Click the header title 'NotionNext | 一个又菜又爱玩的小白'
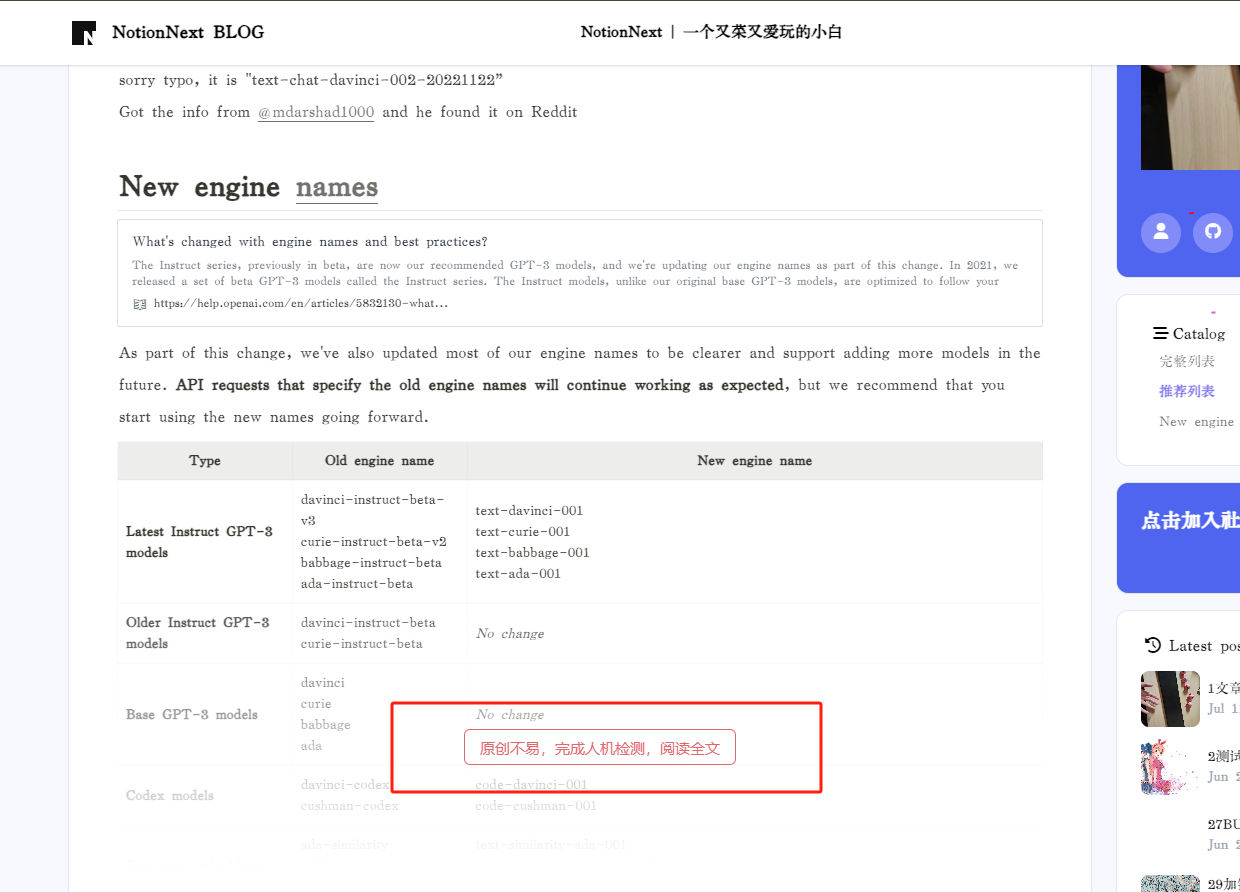 (712, 32)
